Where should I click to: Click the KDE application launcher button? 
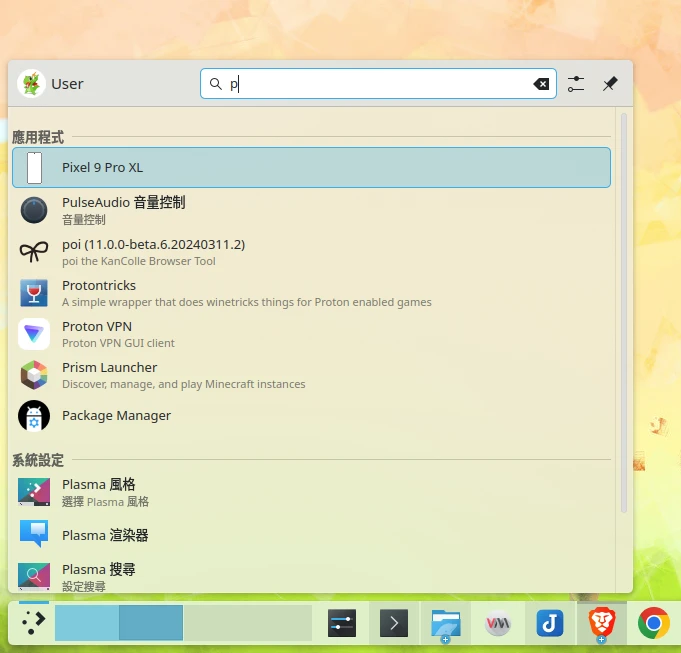tap(33, 623)
